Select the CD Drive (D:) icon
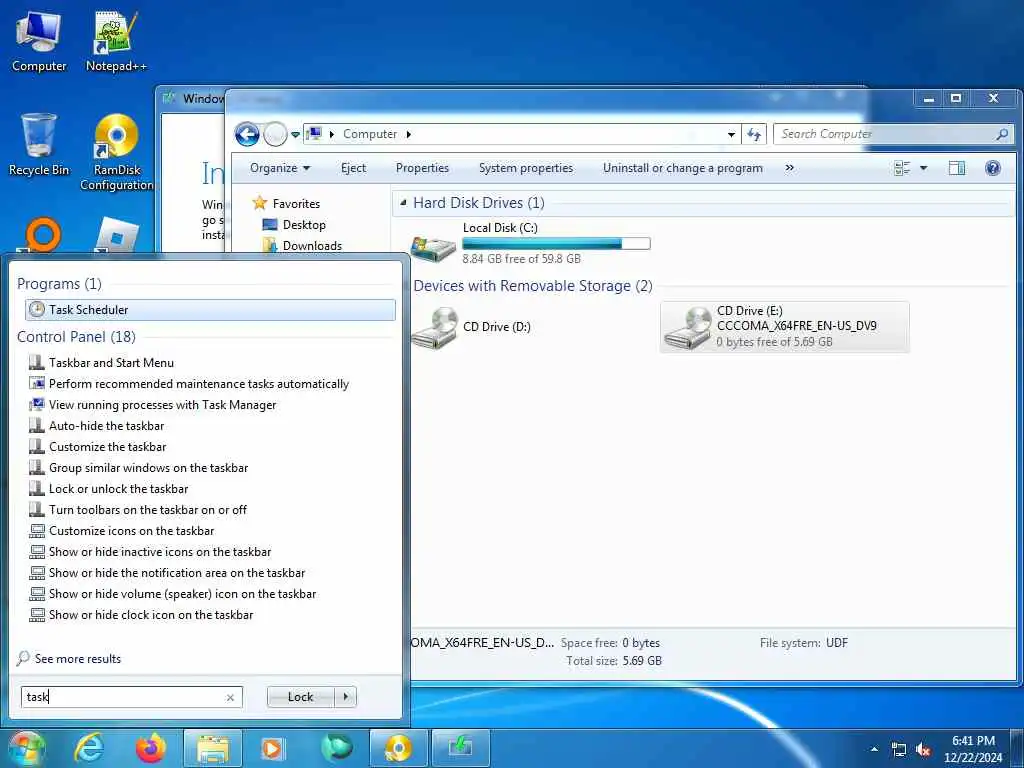This screenshot has width=1024, height=768. 435,328
